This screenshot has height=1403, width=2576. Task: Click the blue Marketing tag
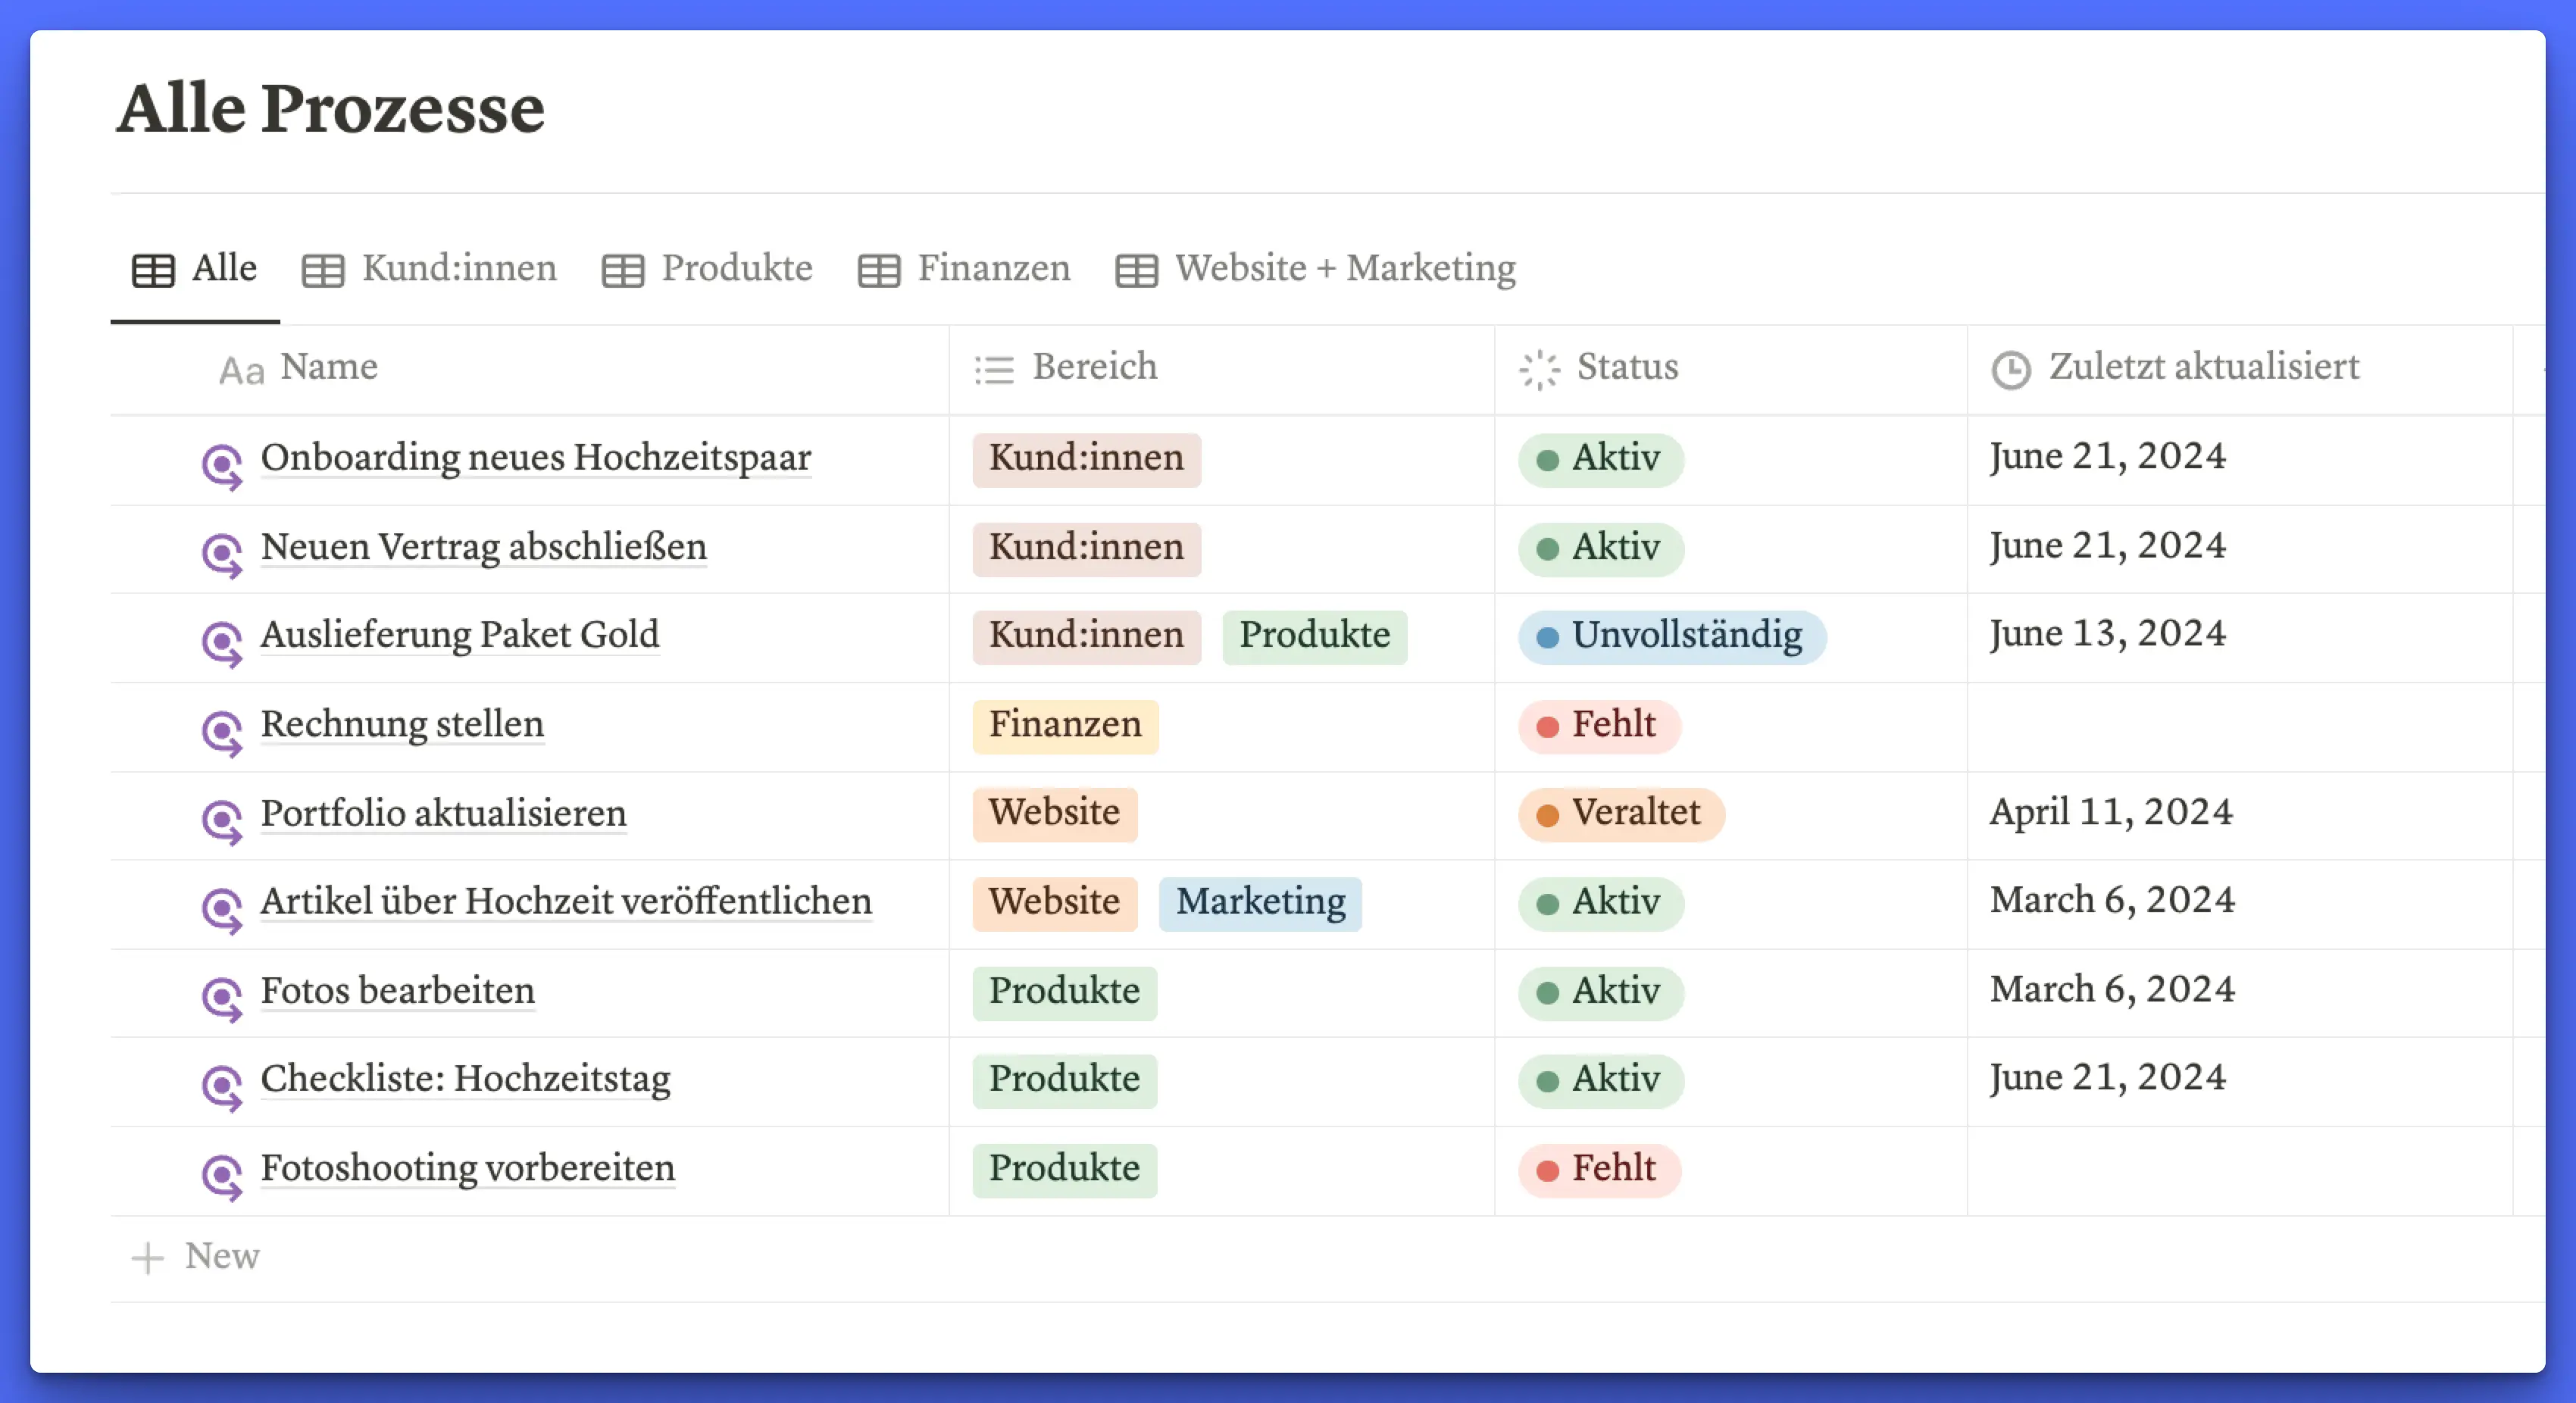(1260, 902)
